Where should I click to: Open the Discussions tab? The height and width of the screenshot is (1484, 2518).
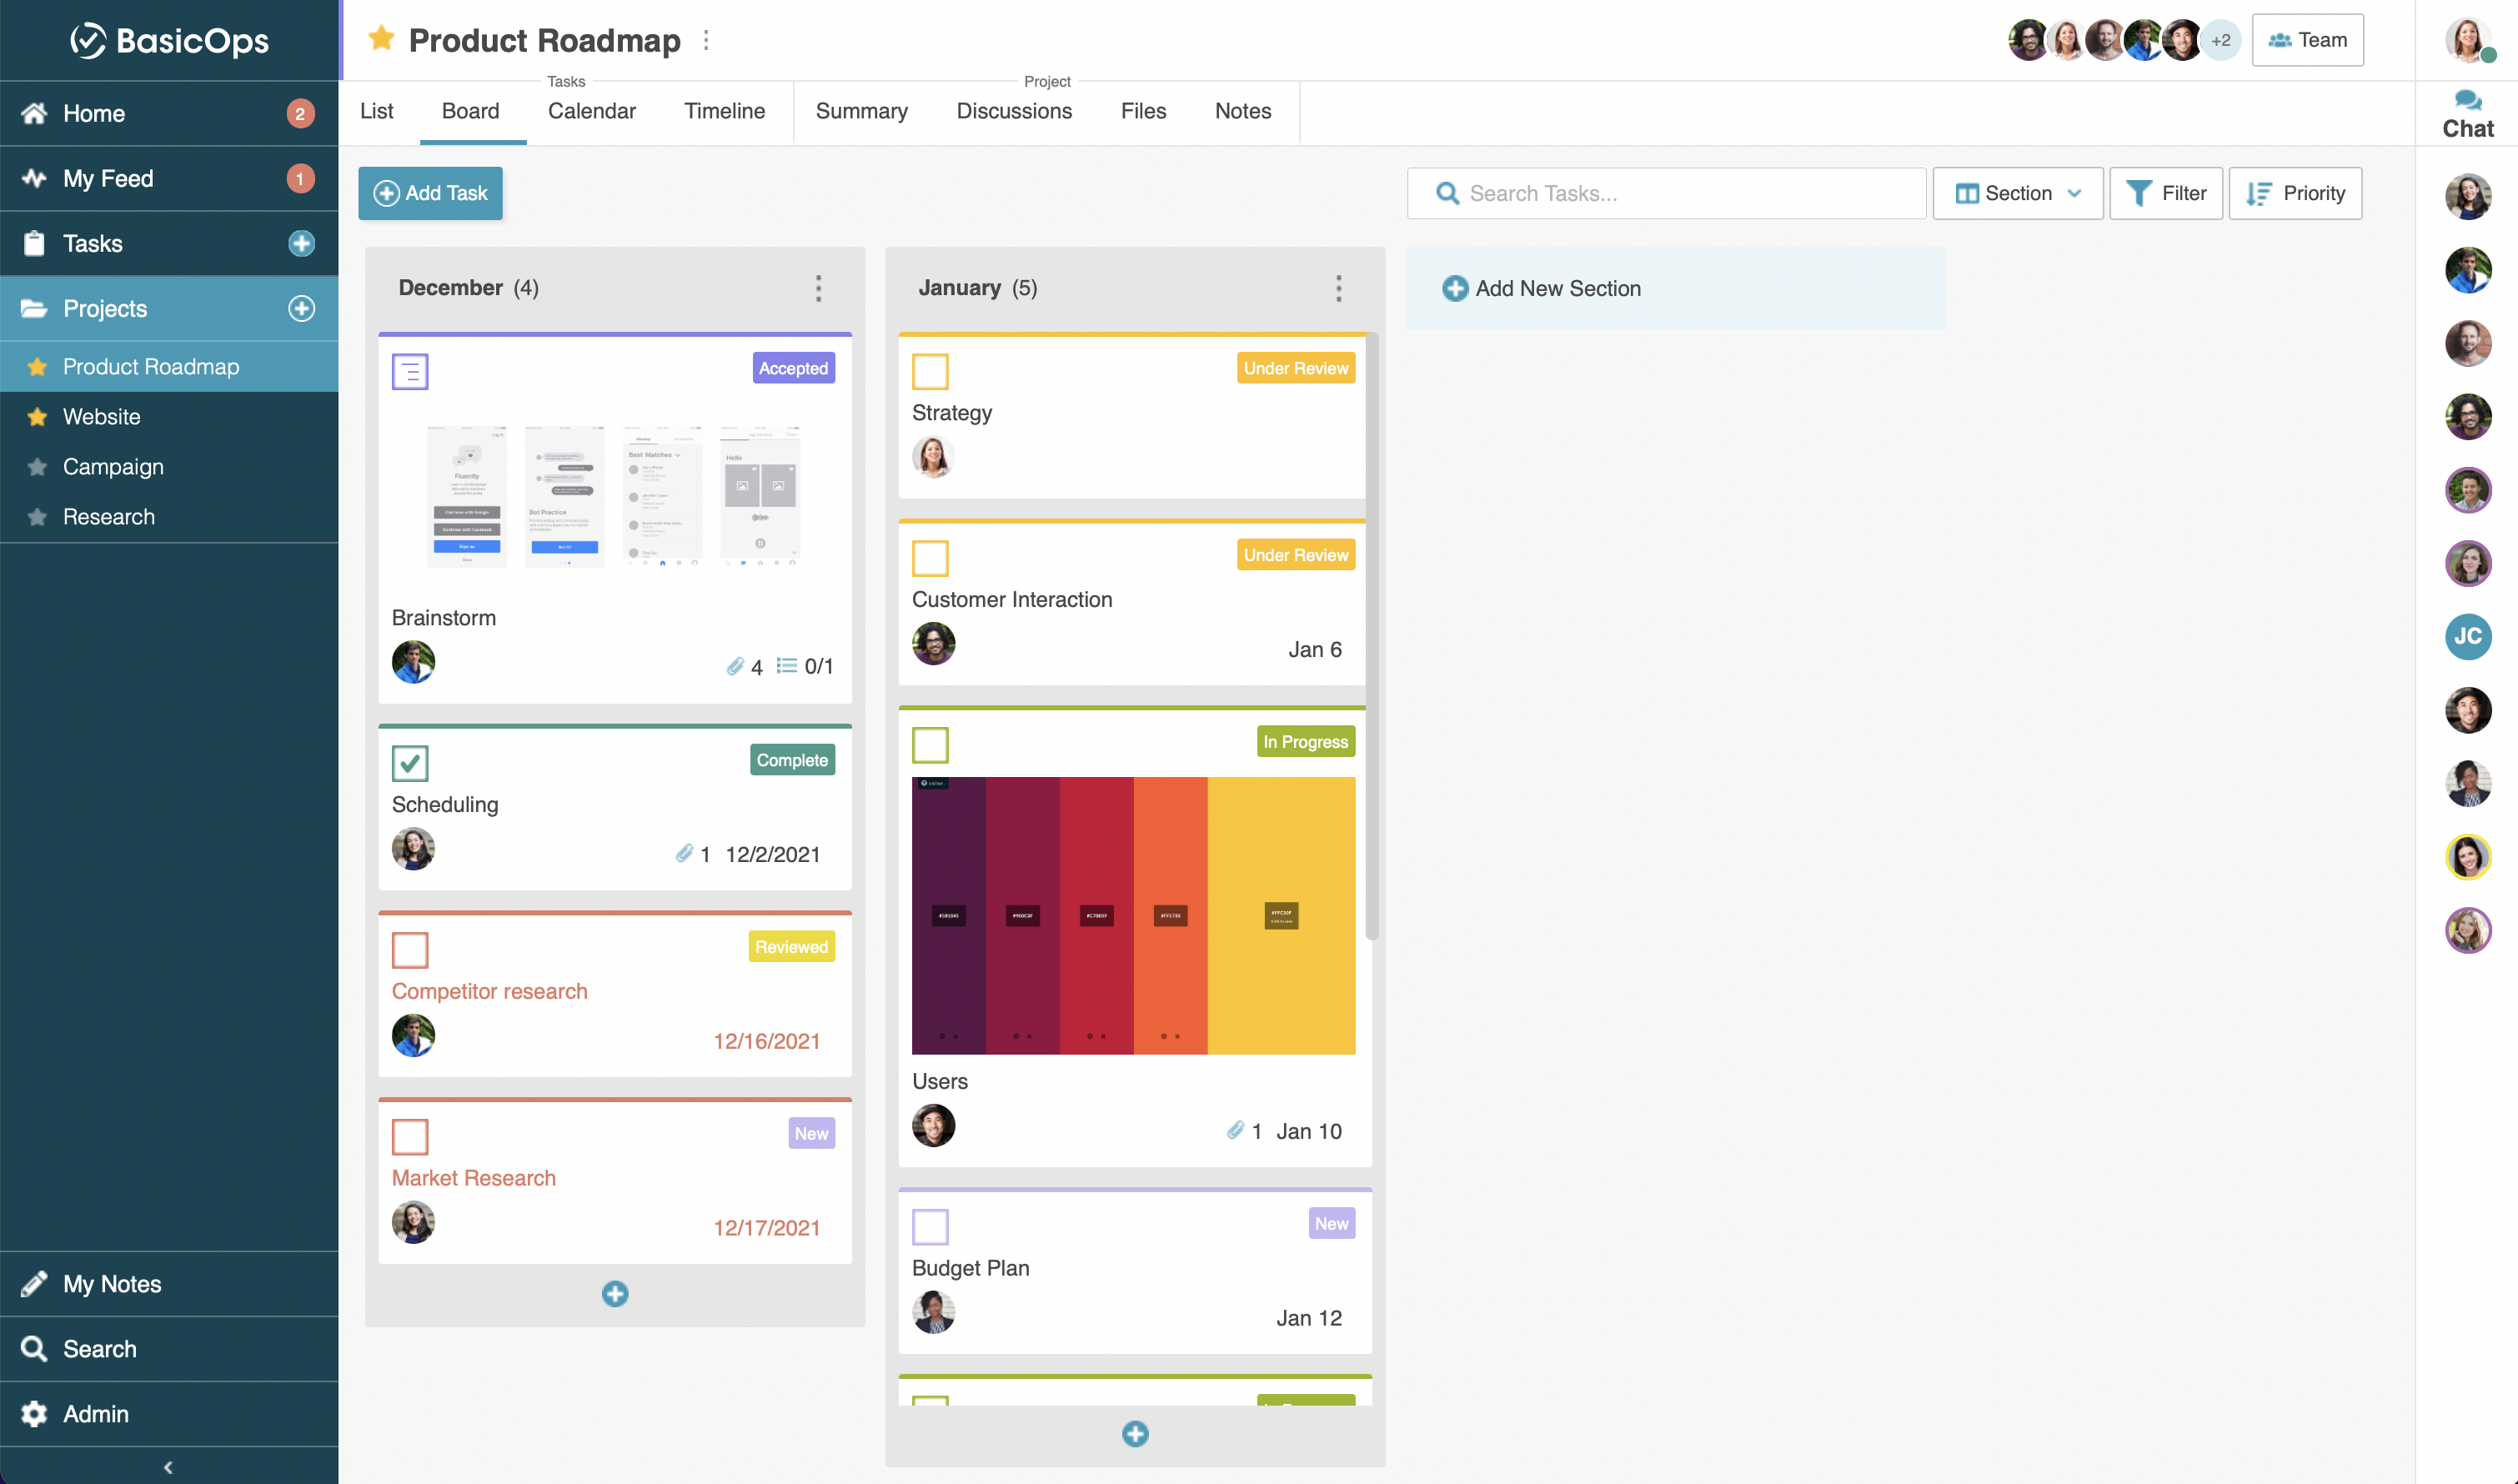pos(1014,111)
